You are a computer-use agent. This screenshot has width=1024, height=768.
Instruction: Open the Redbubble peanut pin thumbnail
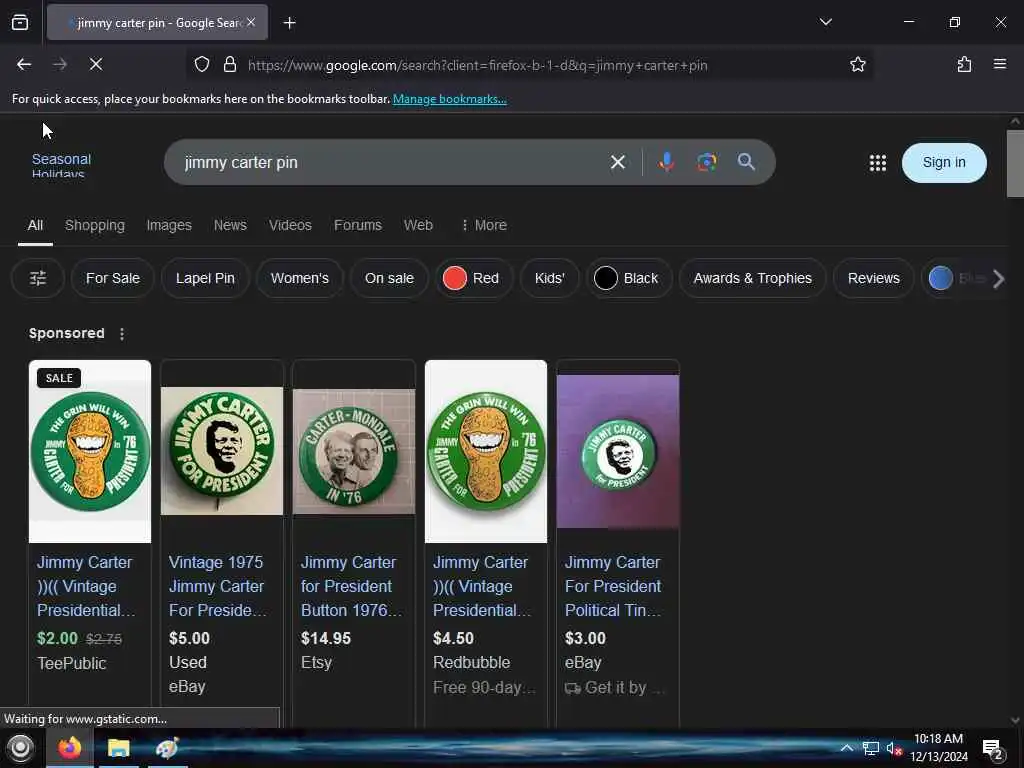486,451
